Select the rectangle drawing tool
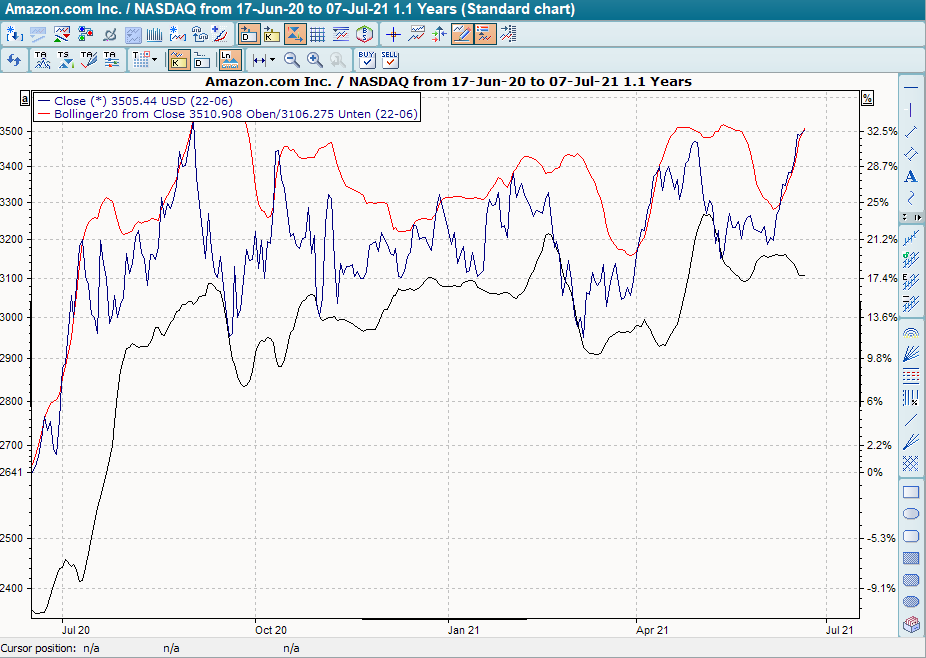This screenshot has width=926, height=658. (911, 491)
